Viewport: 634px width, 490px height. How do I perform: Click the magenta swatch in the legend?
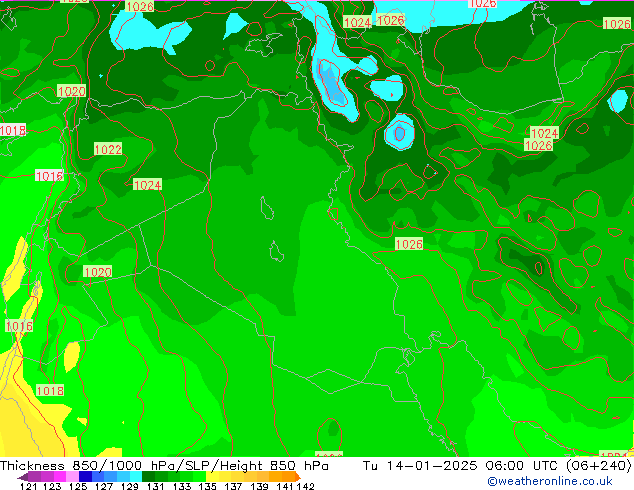tap(60, 477)
